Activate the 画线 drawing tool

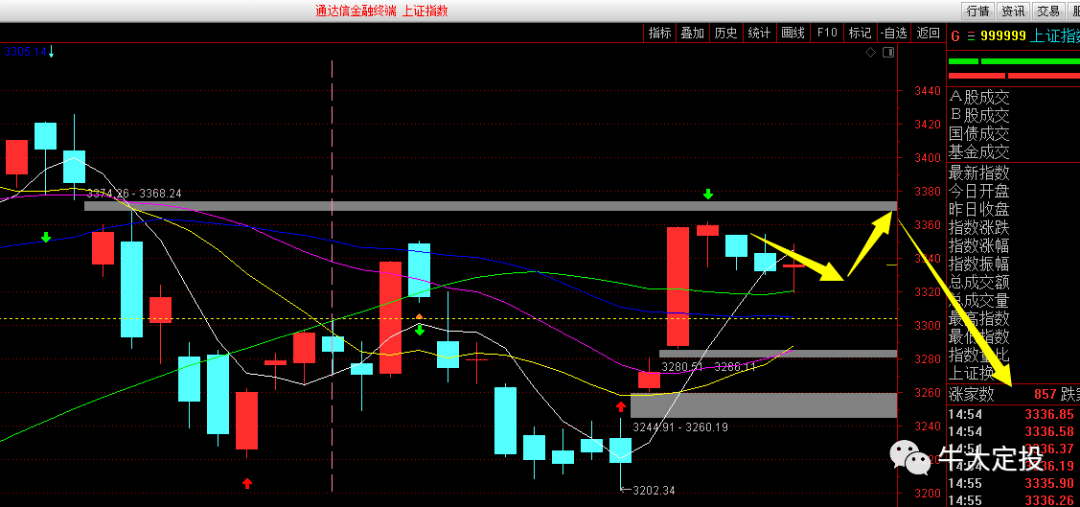tap(793, 32)
